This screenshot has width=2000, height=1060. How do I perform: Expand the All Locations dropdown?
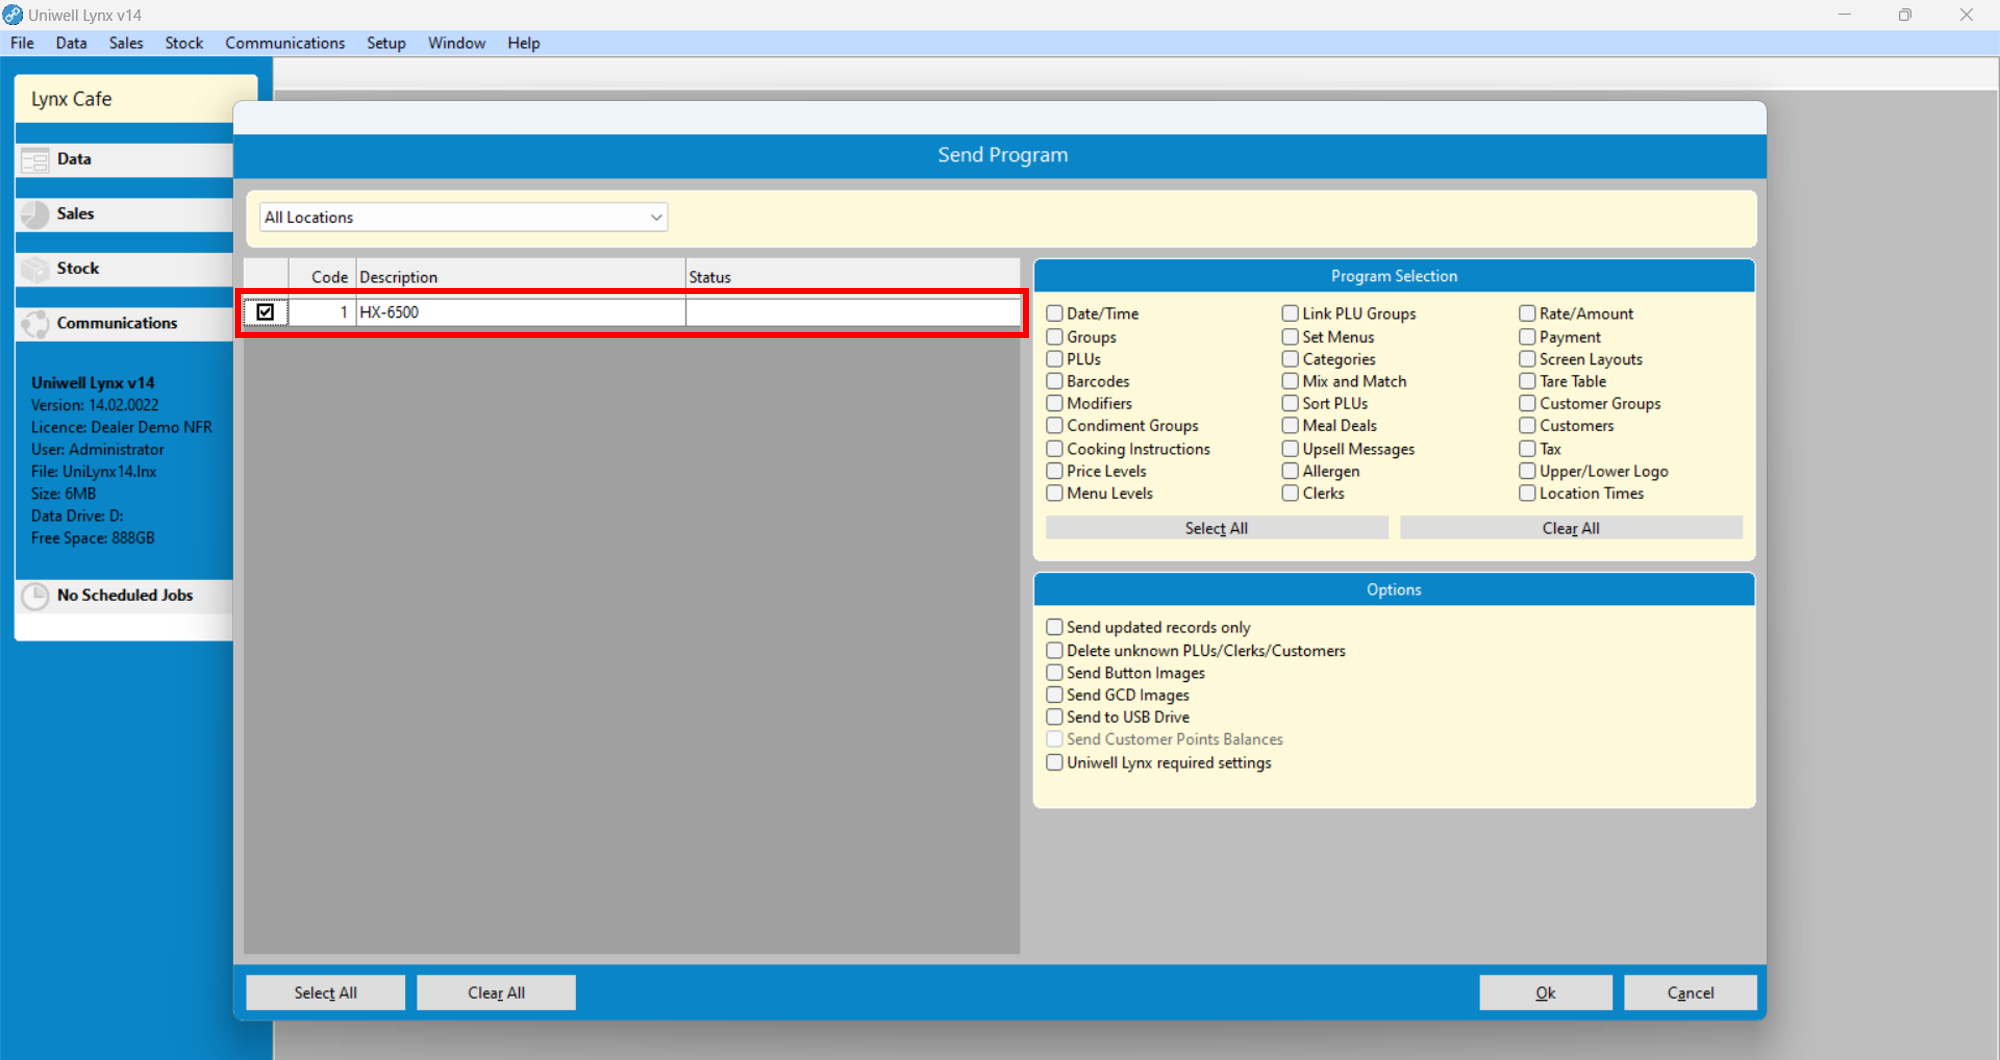pyautogui.click(x=655, y=217)
